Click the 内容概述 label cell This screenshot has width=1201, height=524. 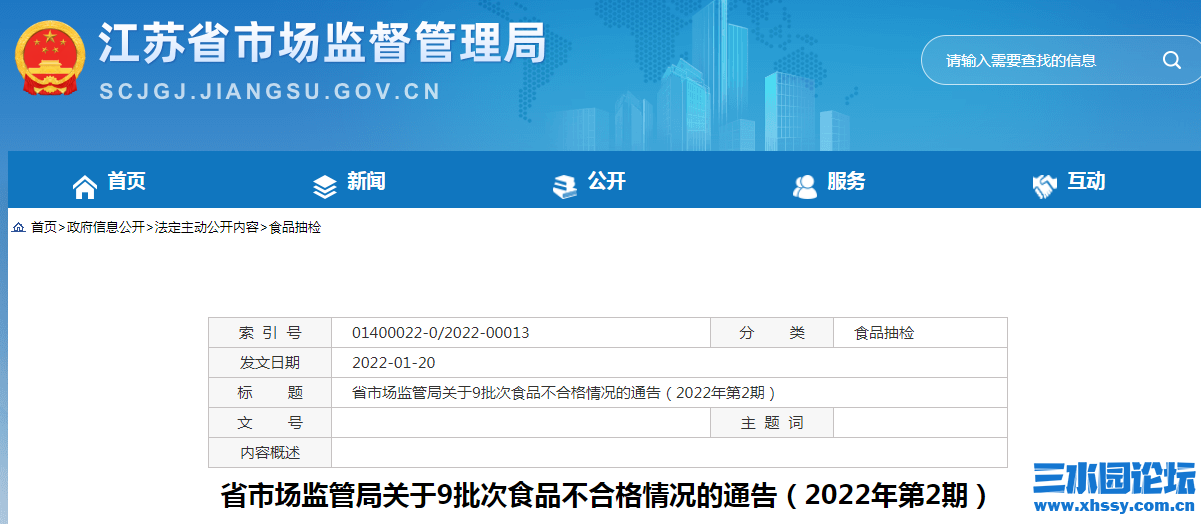tap(270, 453)
